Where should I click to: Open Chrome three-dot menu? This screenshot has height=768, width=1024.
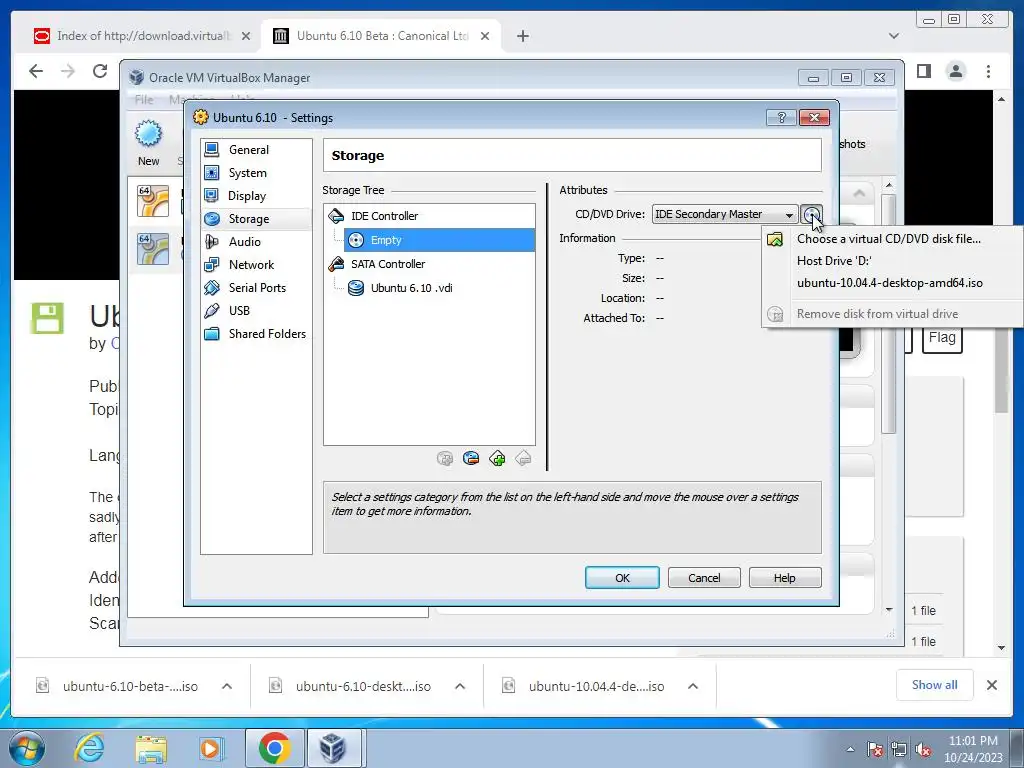coord(988,71)
